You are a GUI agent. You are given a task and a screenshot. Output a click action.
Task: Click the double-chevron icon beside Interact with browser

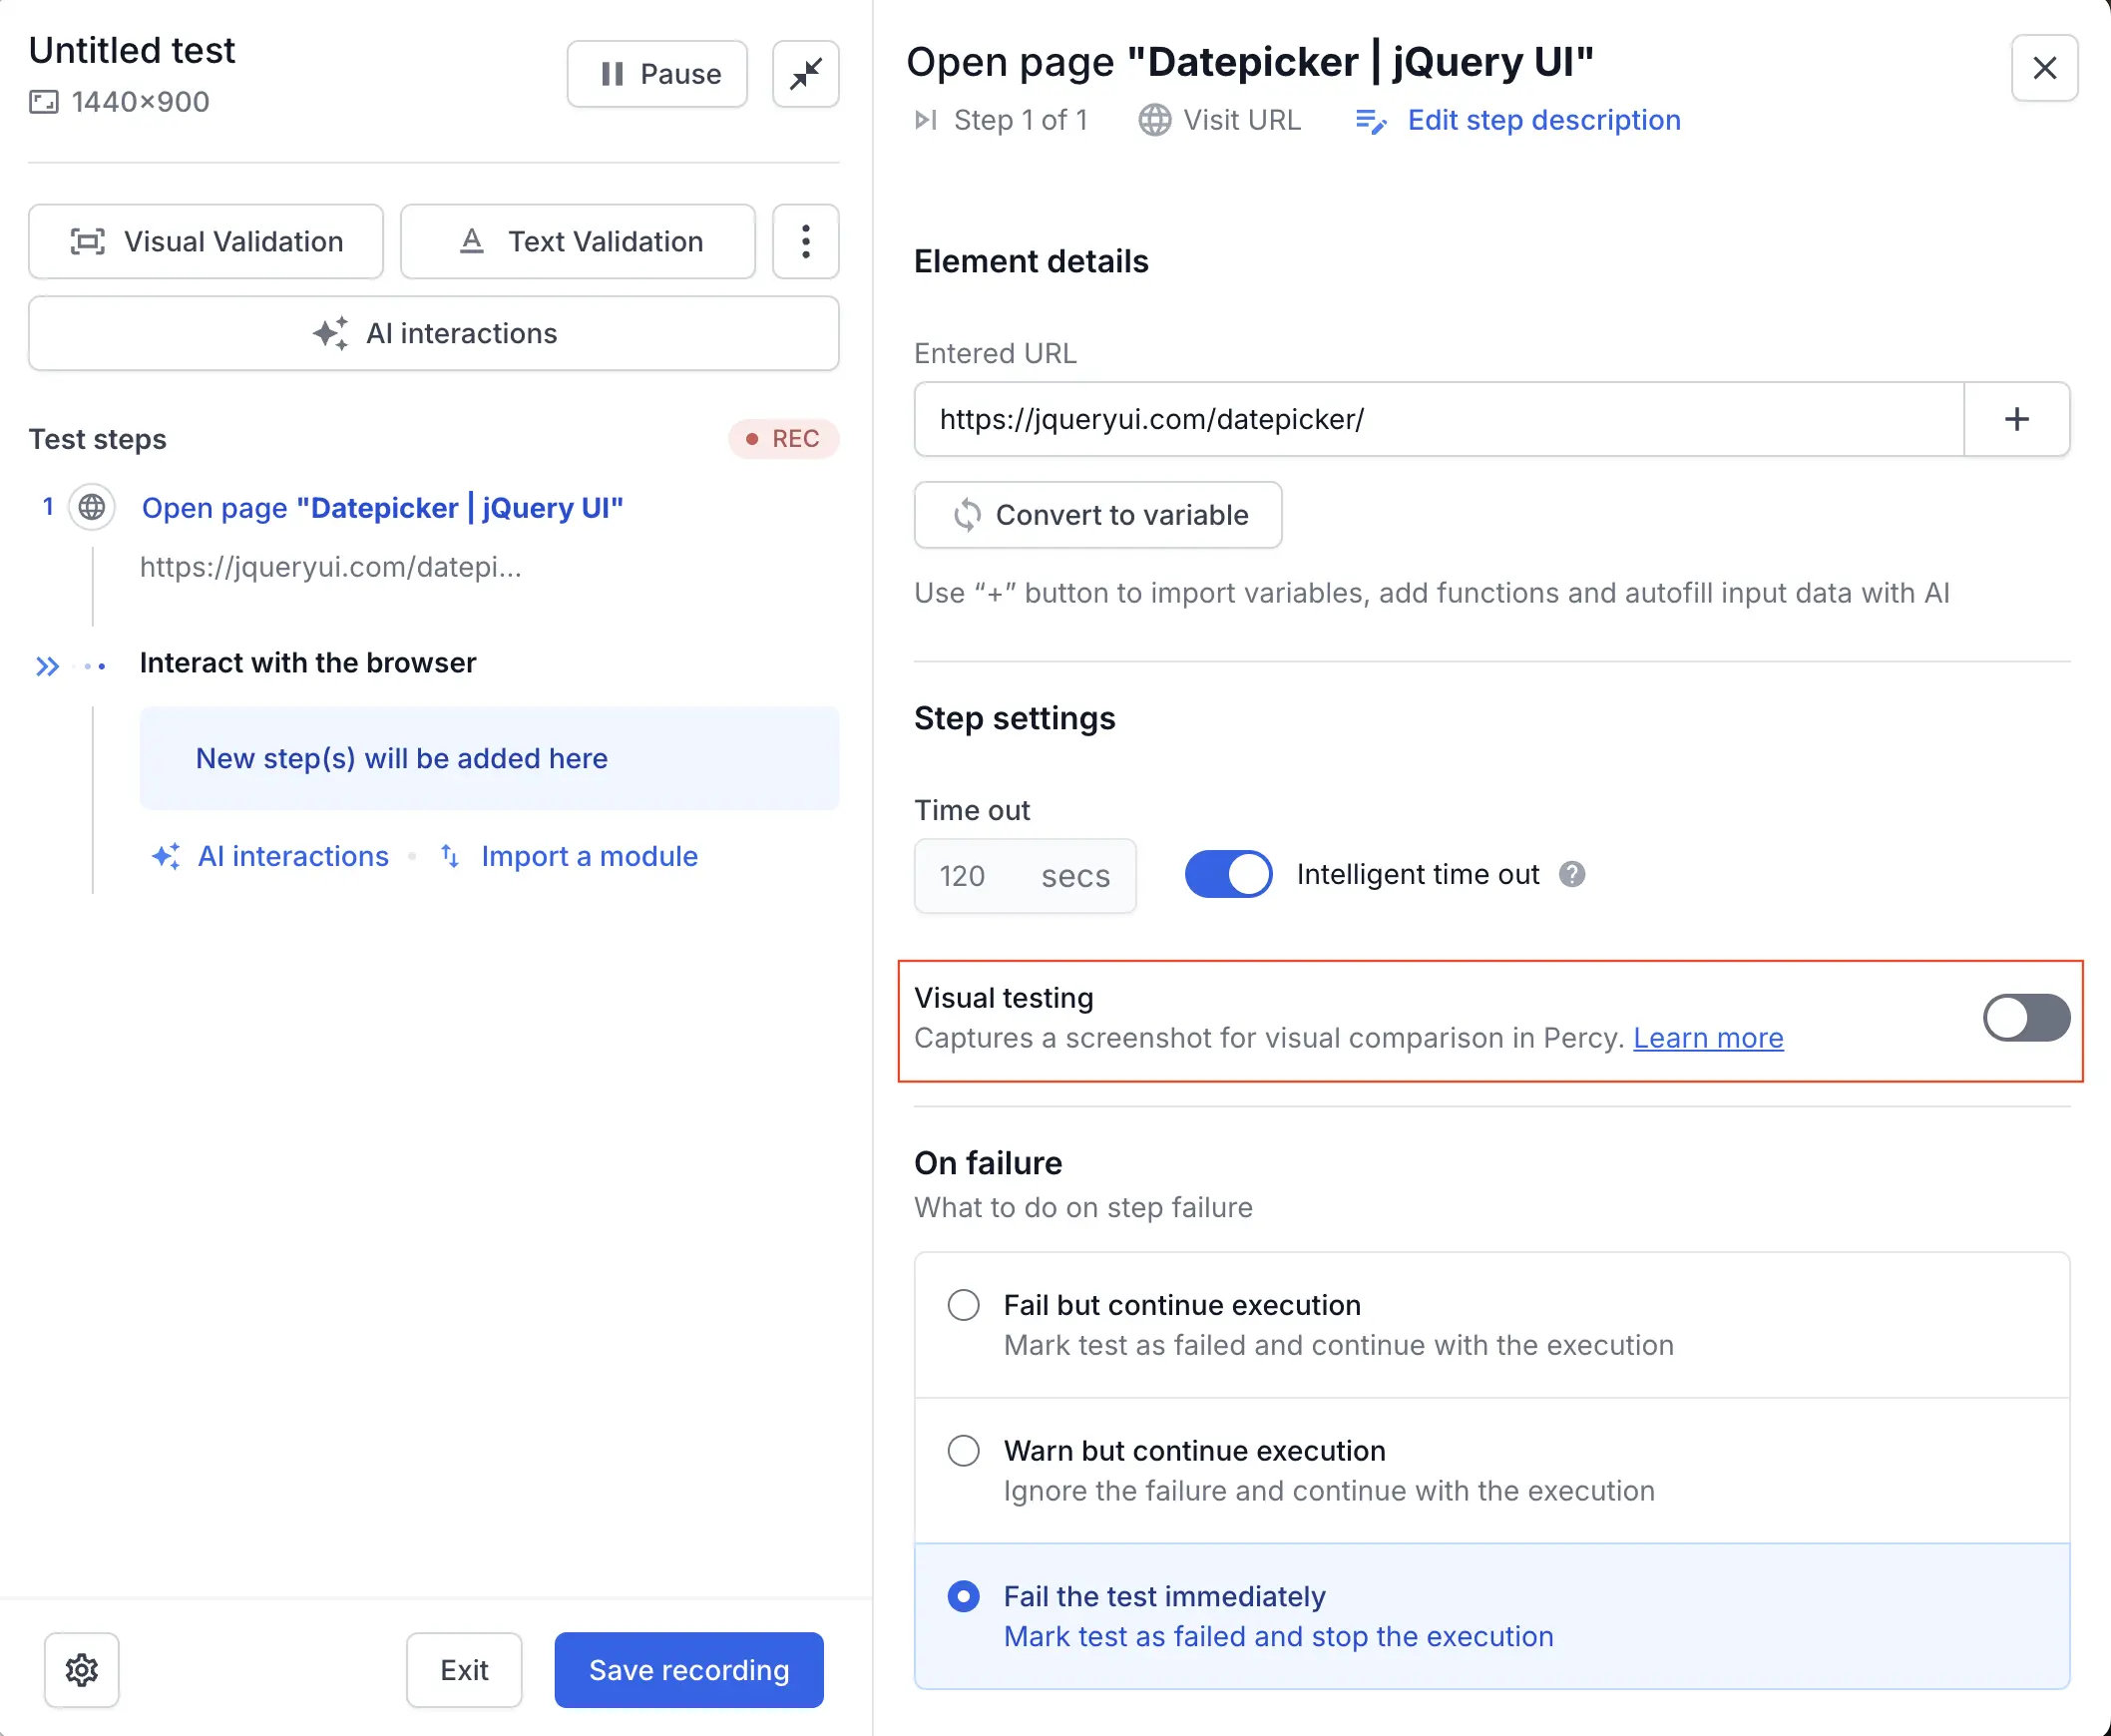[x=47, y=665]
